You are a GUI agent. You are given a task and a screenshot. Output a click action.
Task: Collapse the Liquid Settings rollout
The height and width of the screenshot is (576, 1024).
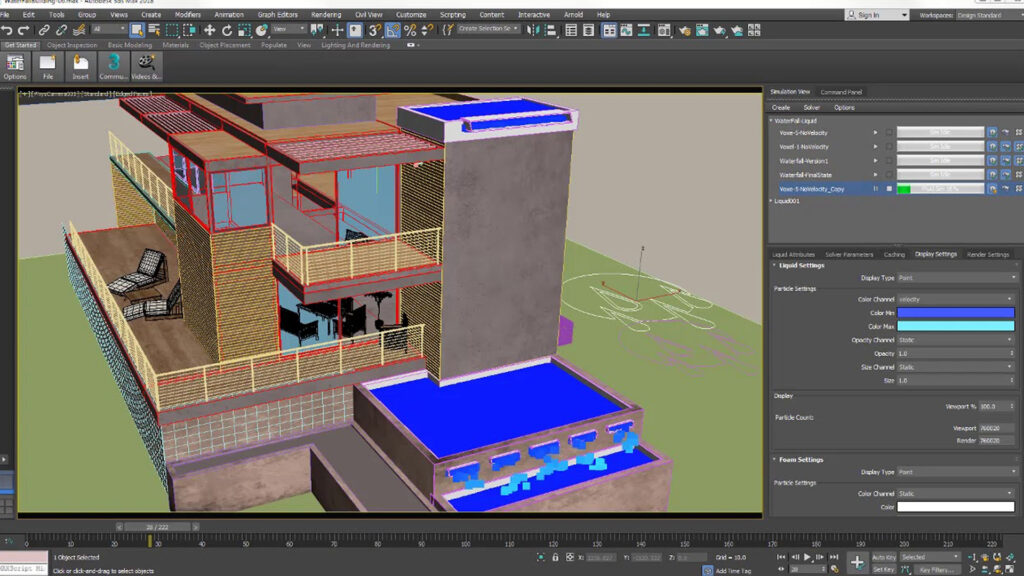point(775,265)
